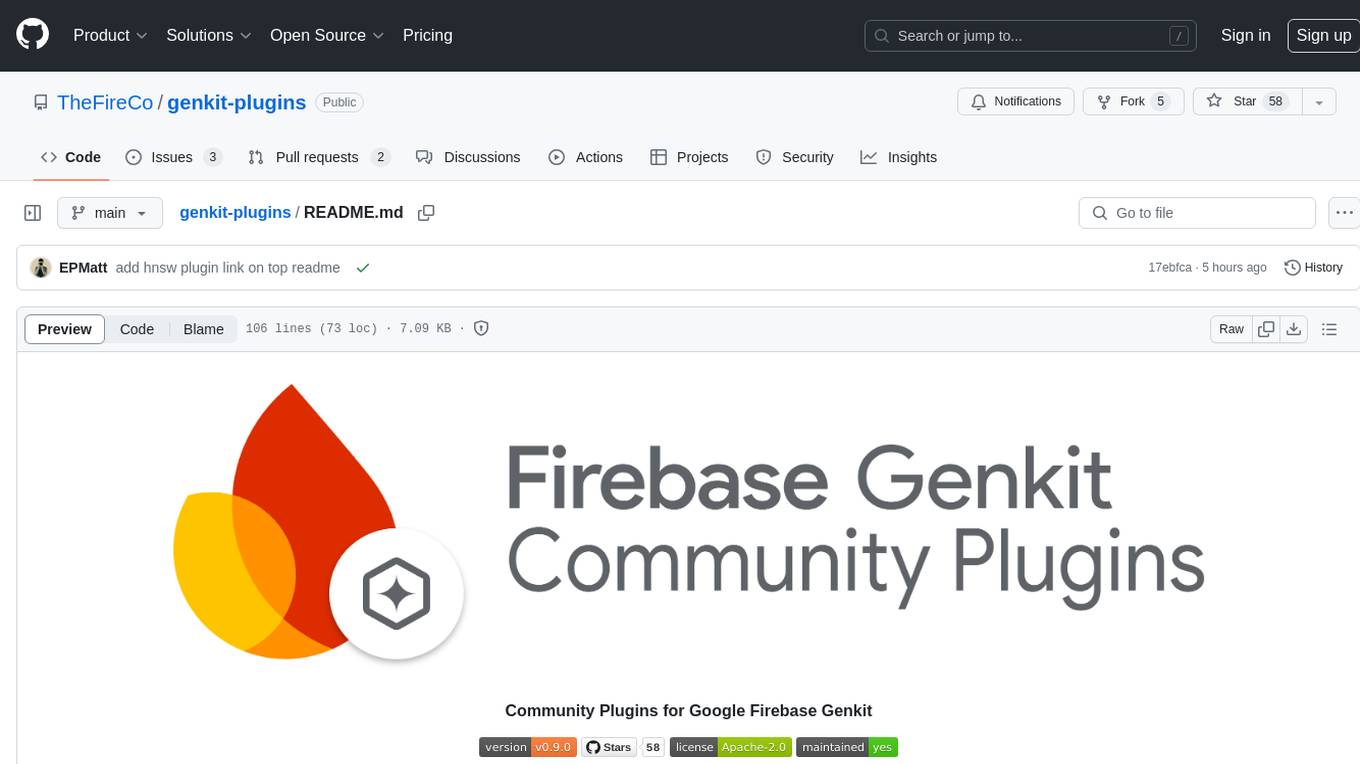View the file History
Screen dimensions: 1360x764
(x=1313, y=267)
